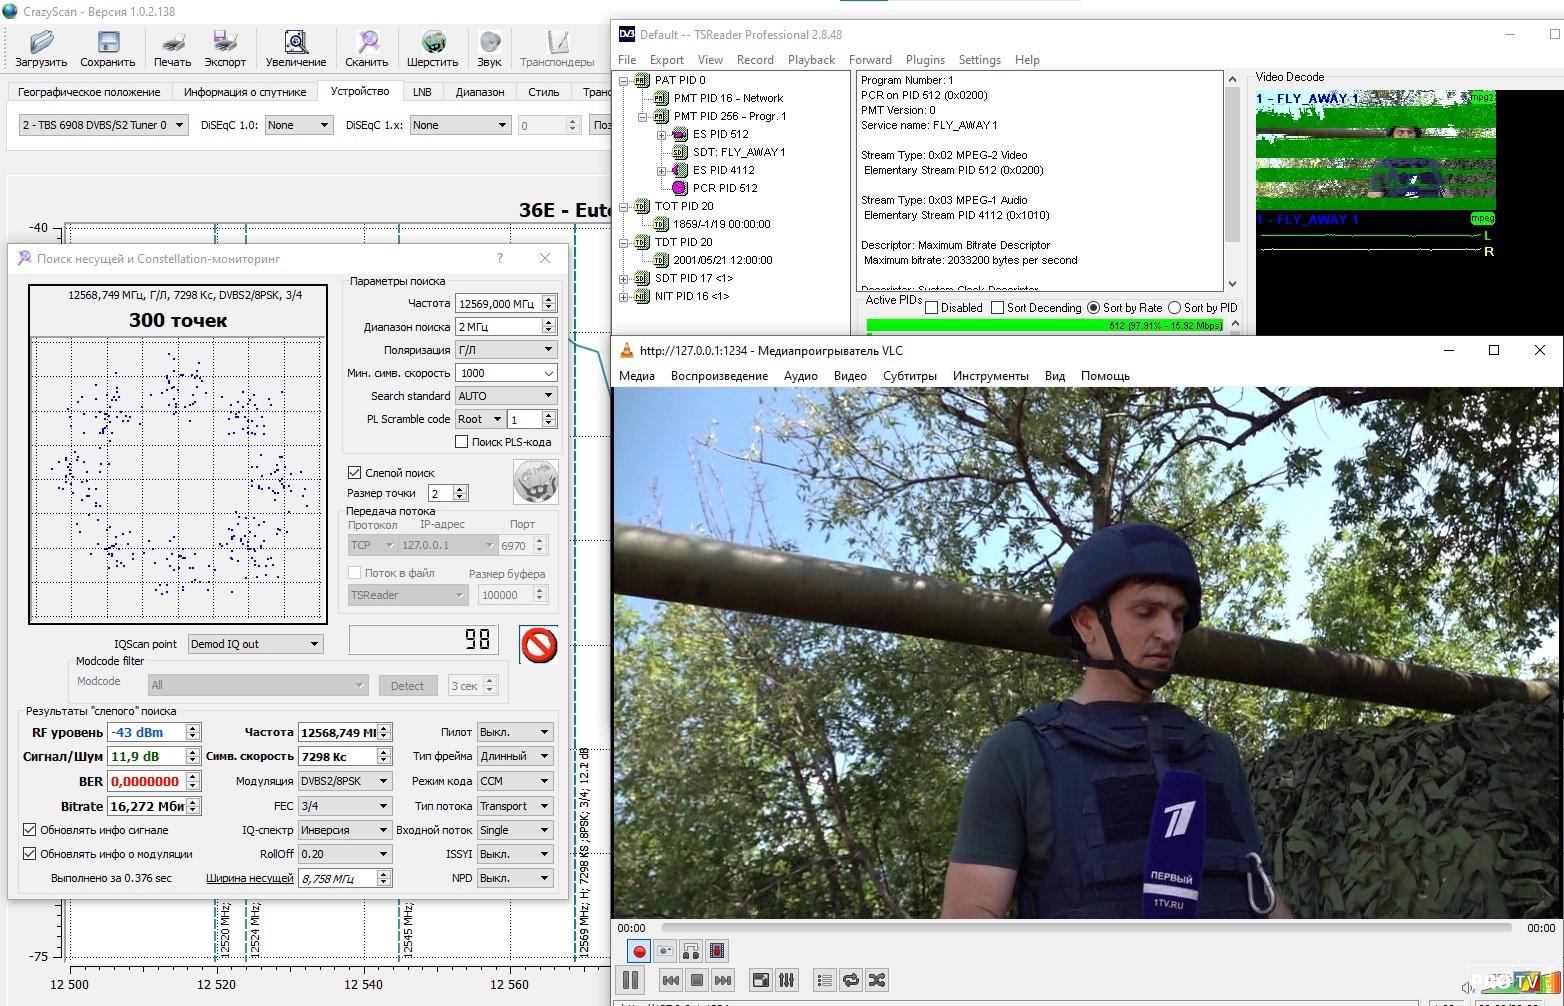Screen dimensions: 1564x1006
Task: Select the Sort by PID radio button
Action: pos(1175,308)
